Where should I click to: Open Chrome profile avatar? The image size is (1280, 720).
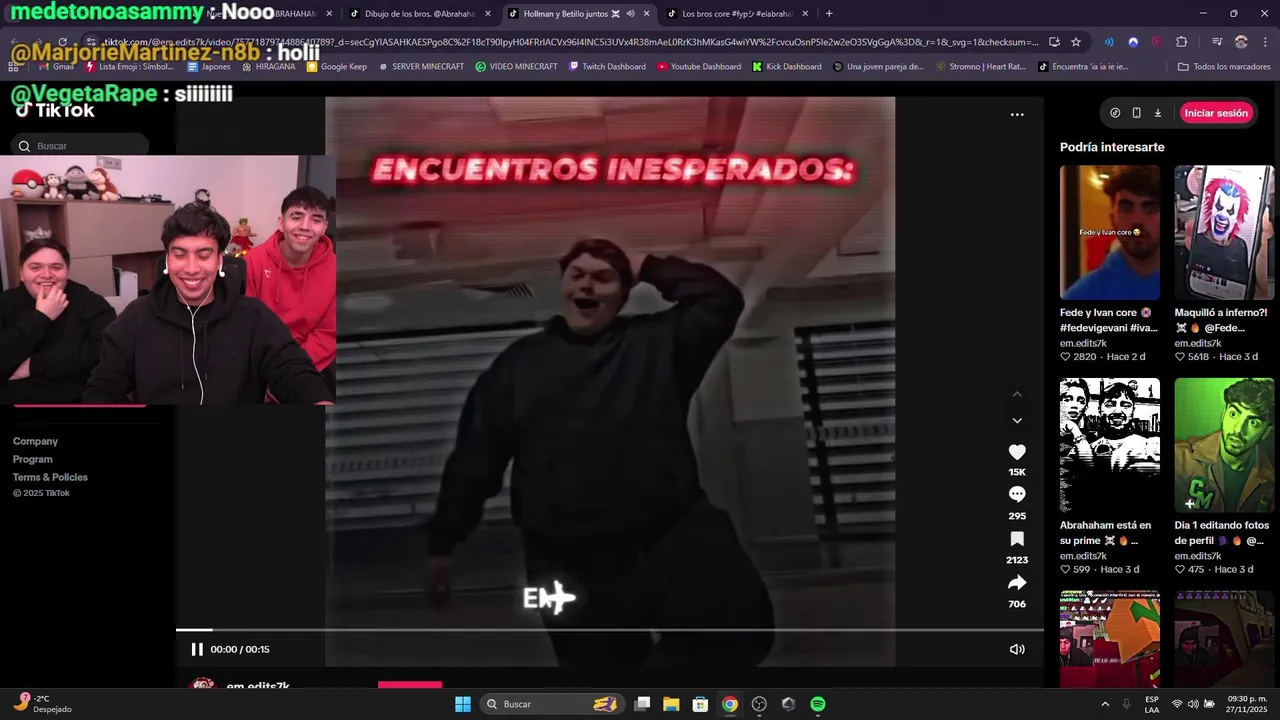coord(1241,42)
